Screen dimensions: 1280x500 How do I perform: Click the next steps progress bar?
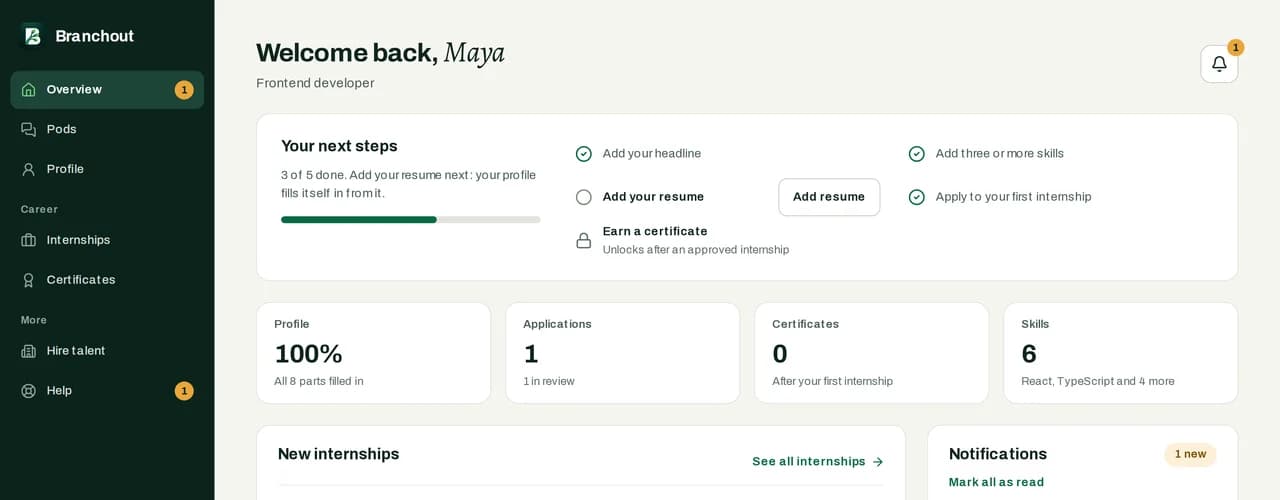click(x=411, y=219)
